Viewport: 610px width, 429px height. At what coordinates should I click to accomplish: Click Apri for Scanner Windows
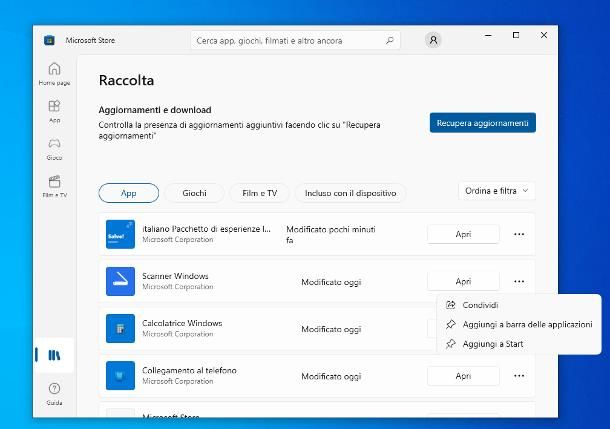(463, 281)
